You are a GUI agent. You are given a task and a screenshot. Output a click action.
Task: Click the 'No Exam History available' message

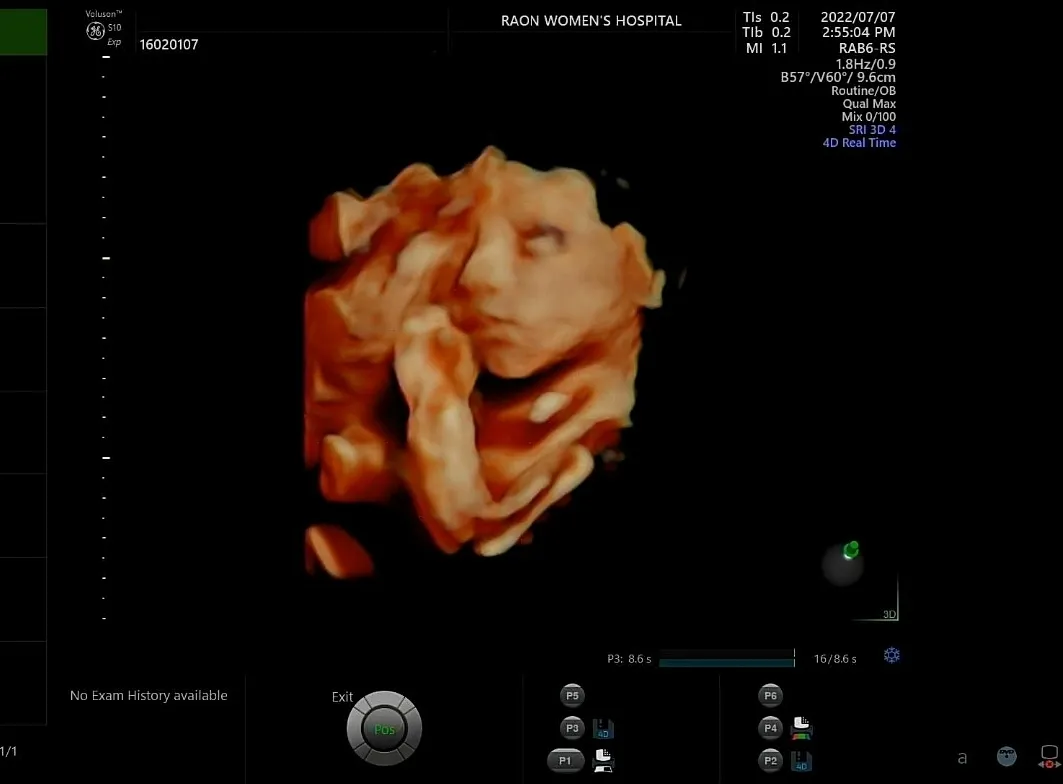[148, 695]
